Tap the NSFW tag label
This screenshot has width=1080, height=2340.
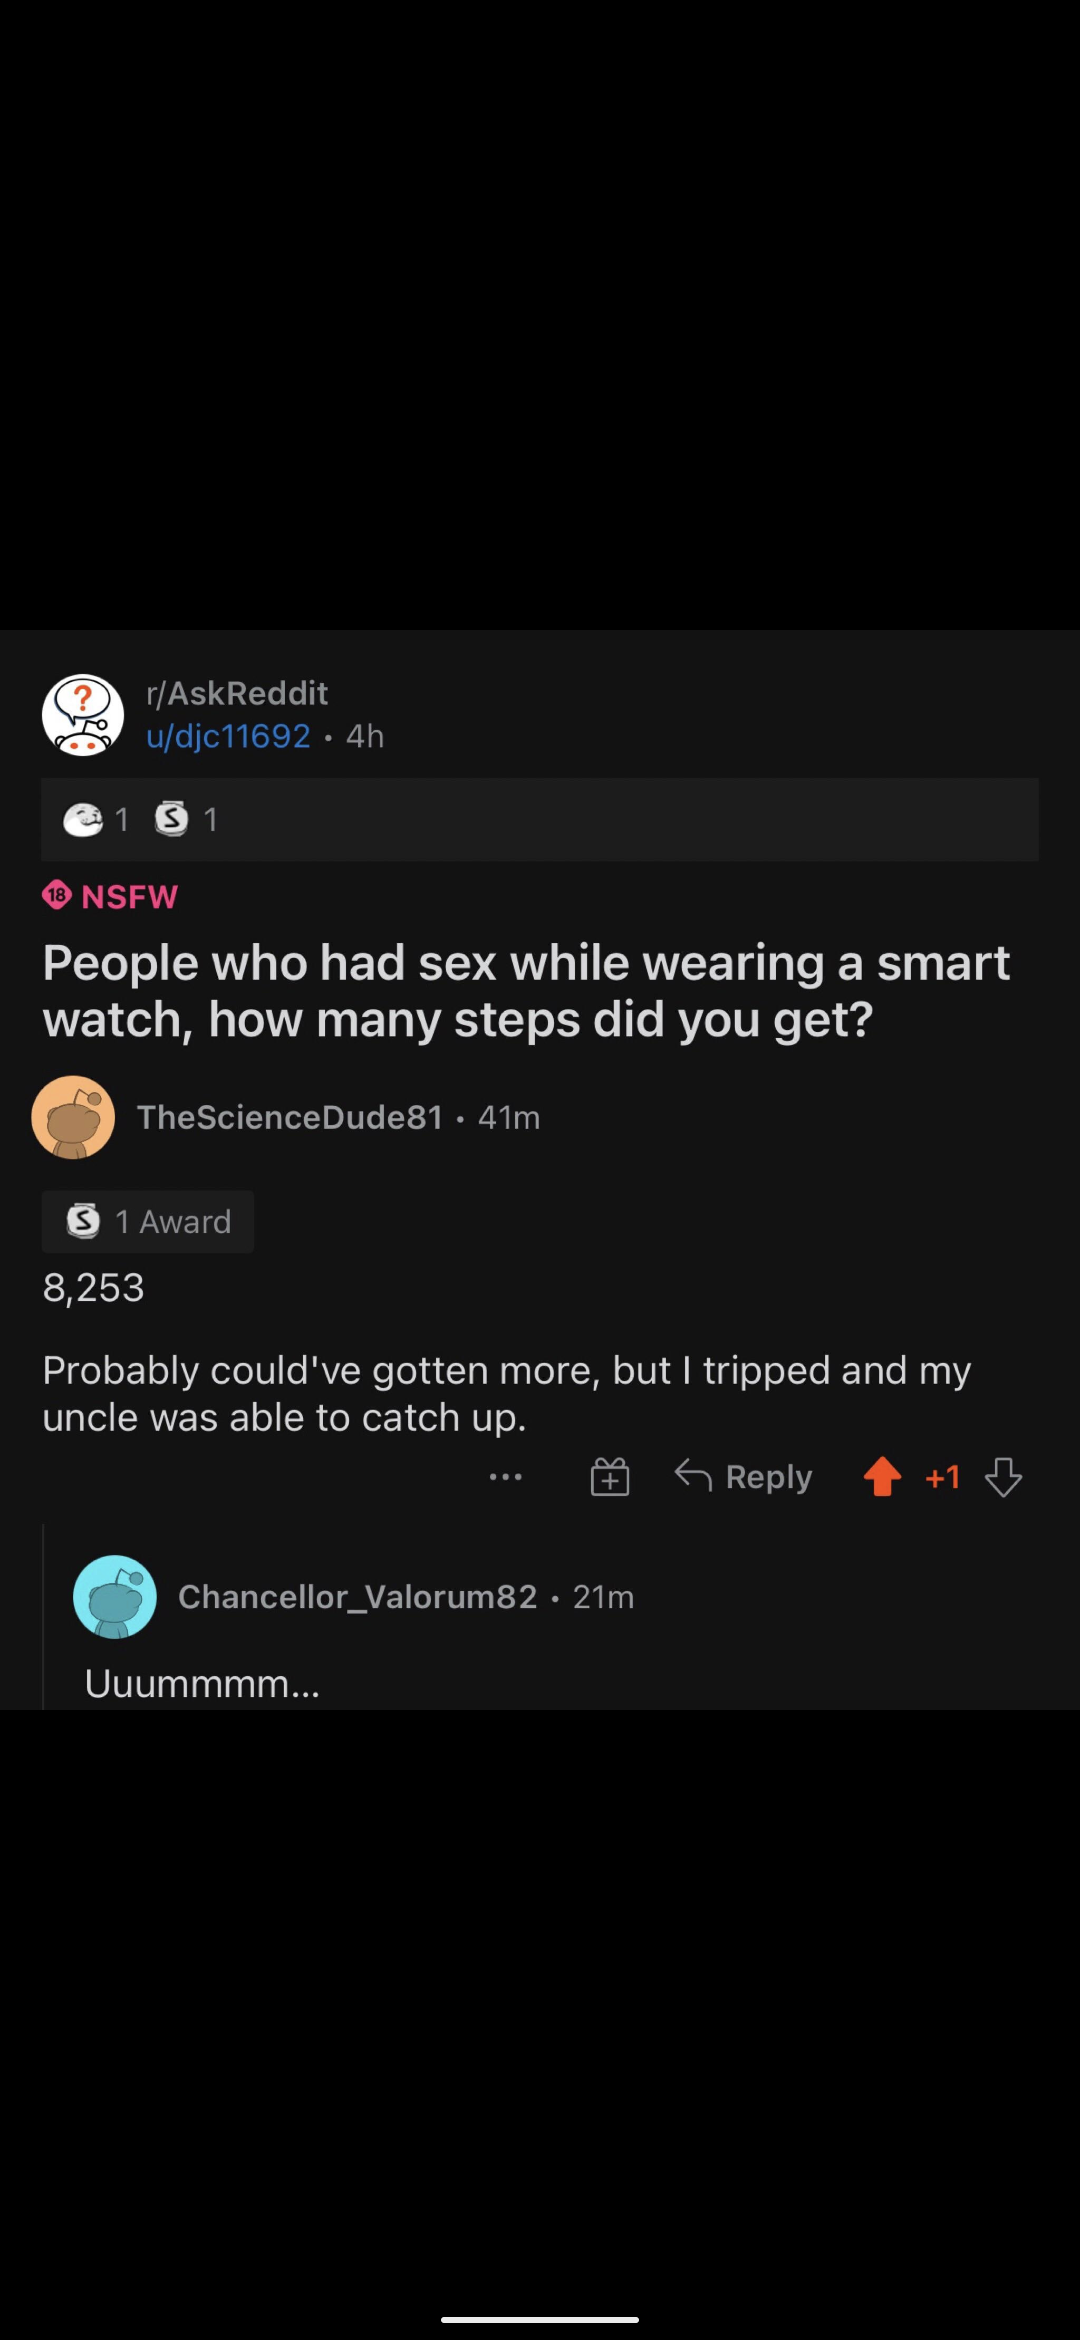tap(111, 896)
